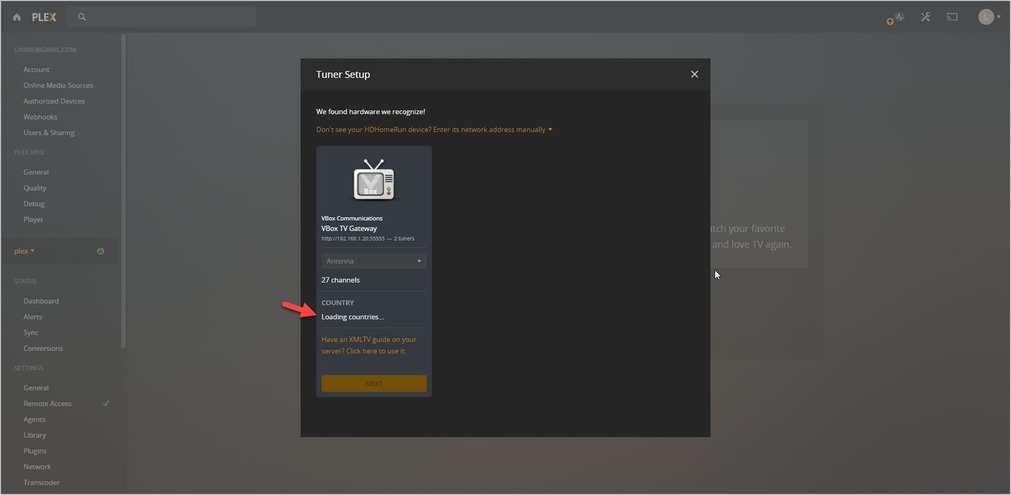
Task: Click 'We found hardware we recognize!' text
Action: point(371,112)
